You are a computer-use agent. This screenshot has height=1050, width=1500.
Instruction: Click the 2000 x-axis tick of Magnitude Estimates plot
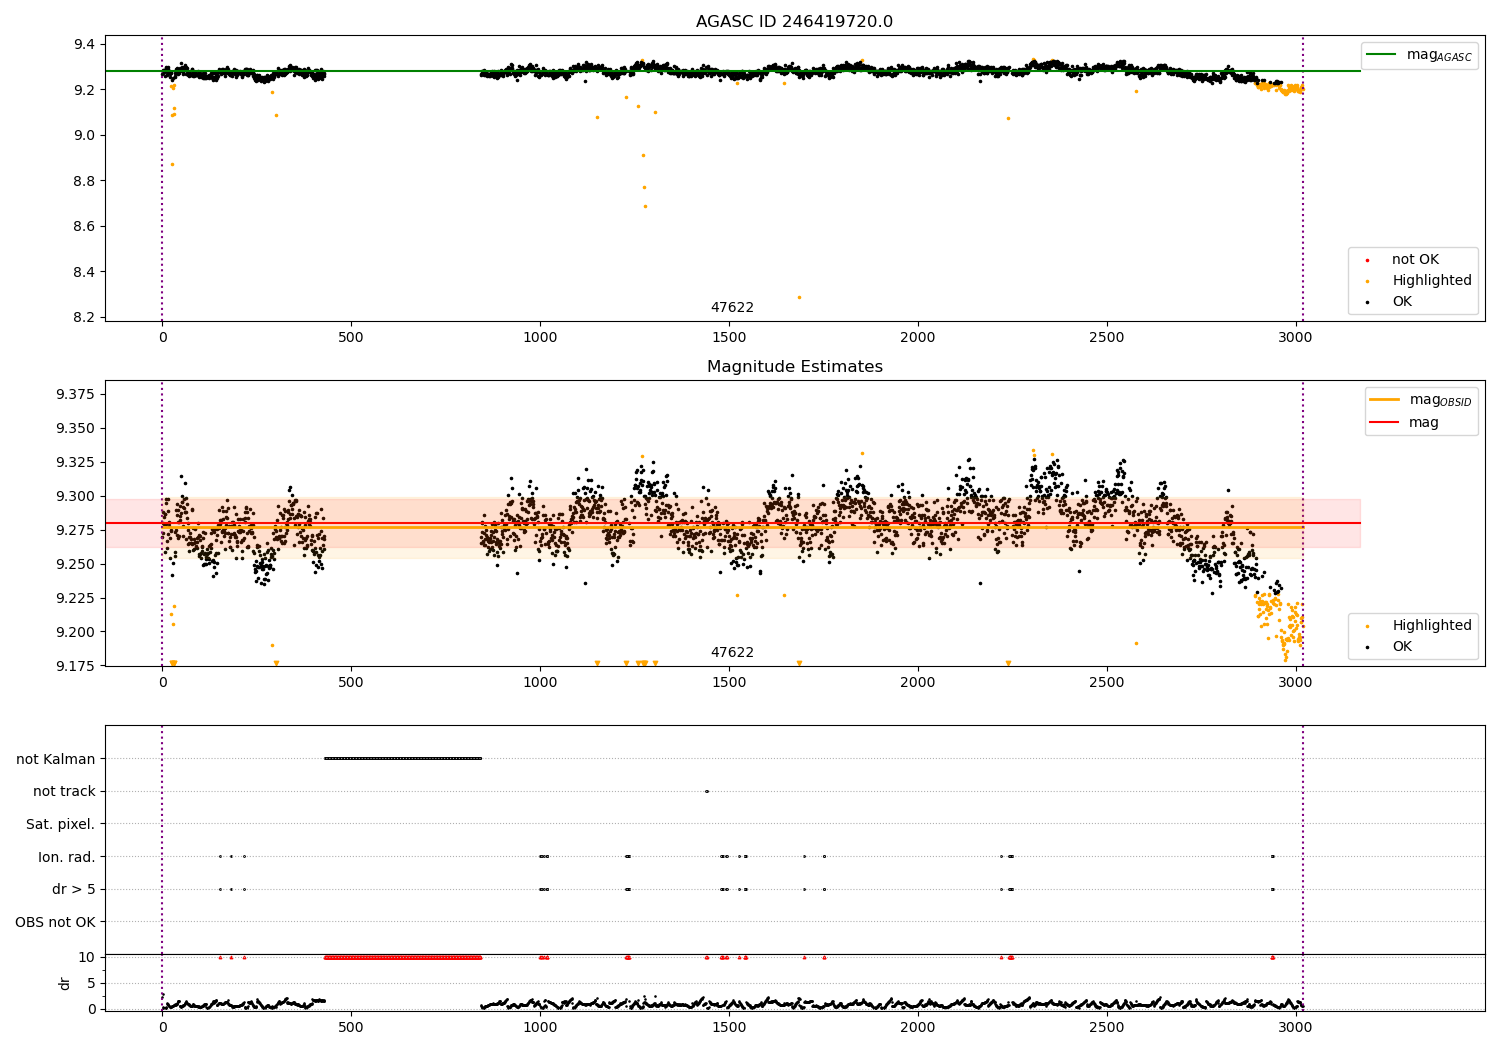917,683
